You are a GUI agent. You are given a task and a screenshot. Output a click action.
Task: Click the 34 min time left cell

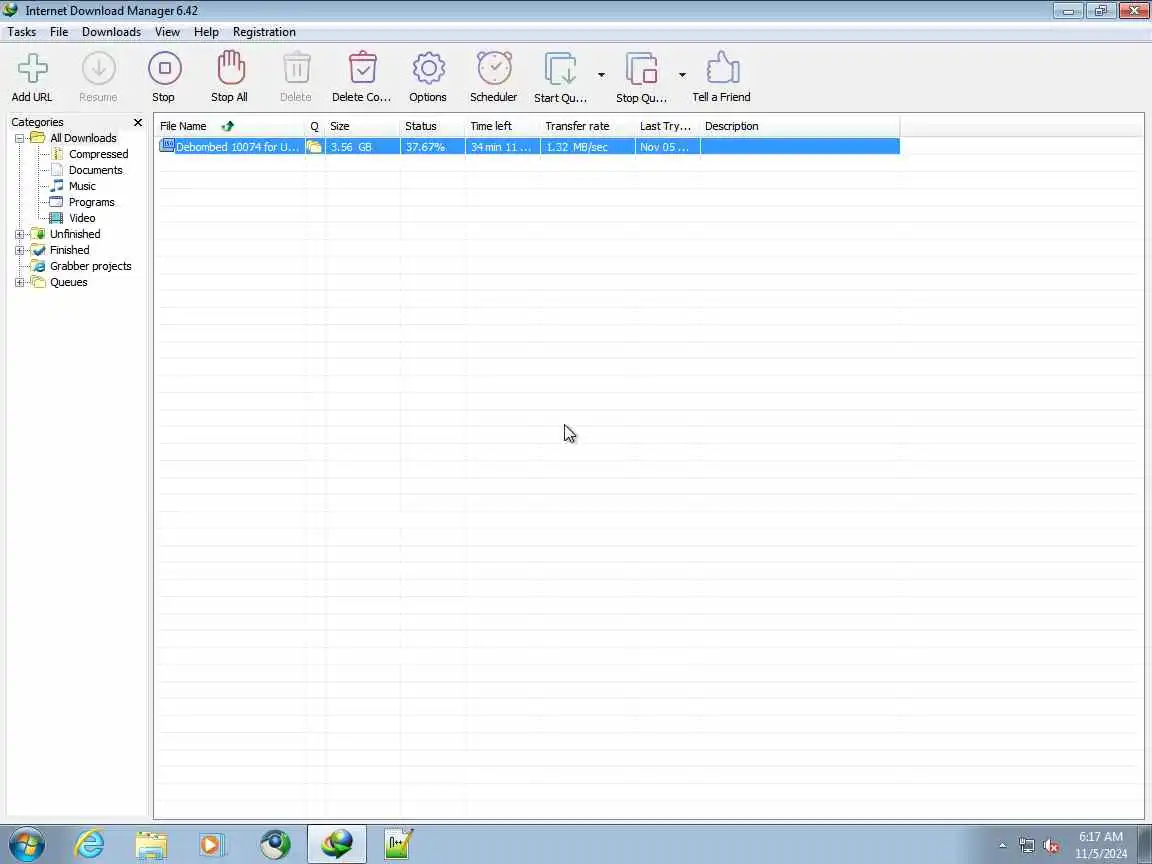[501, 147]
